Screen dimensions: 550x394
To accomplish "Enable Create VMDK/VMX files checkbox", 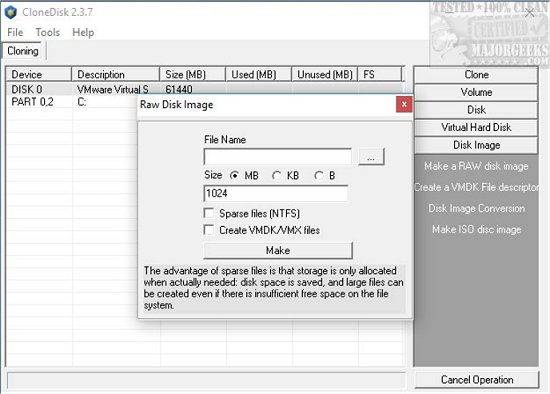I will click(x=209, y=230).
